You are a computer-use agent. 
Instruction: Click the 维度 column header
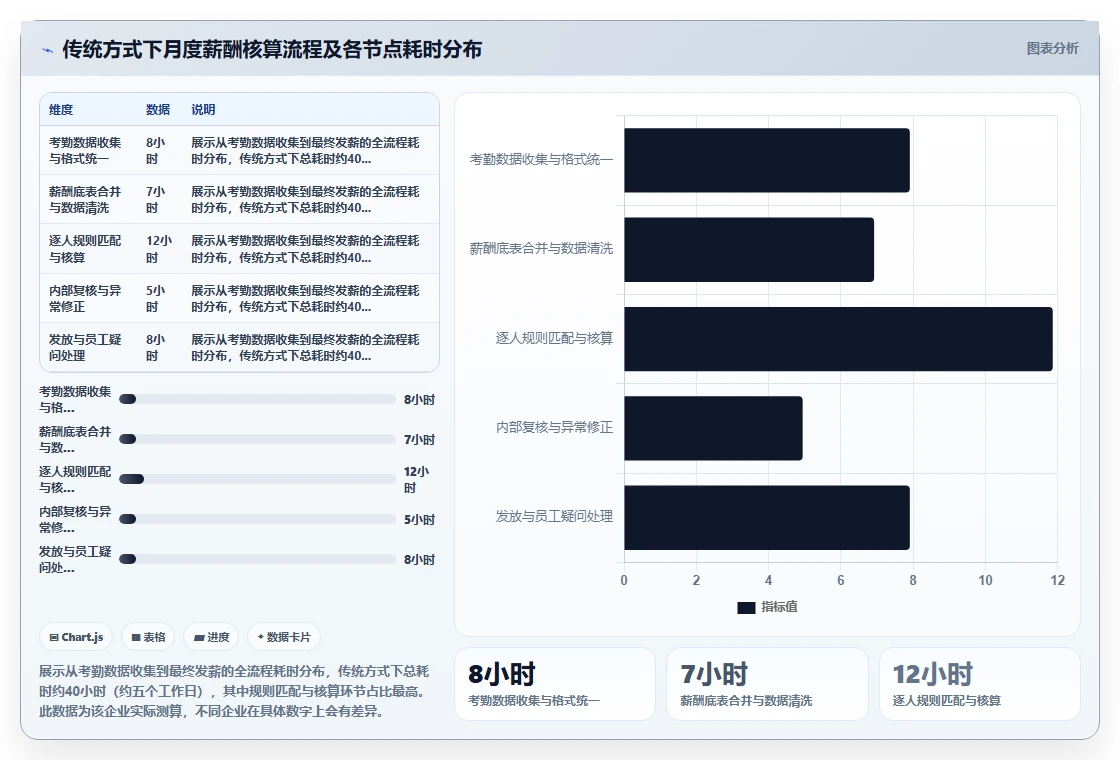(x=61, y=109)
